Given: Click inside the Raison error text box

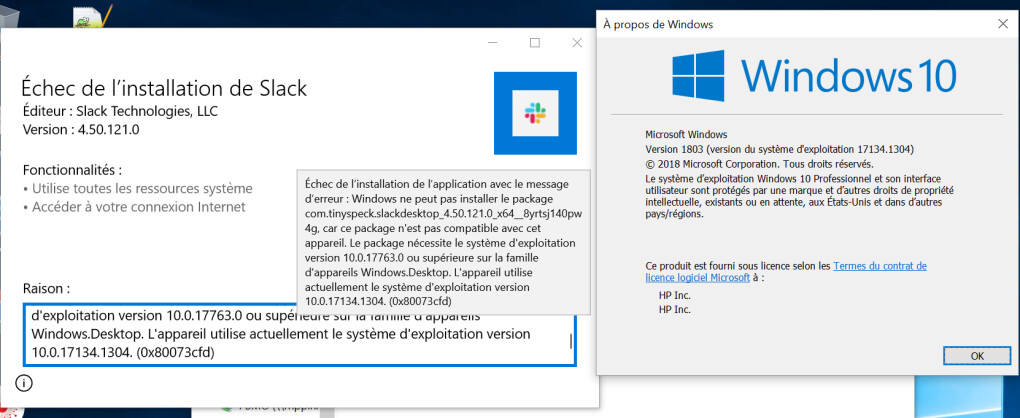Looking at the screenshot, I should (299, 334).
